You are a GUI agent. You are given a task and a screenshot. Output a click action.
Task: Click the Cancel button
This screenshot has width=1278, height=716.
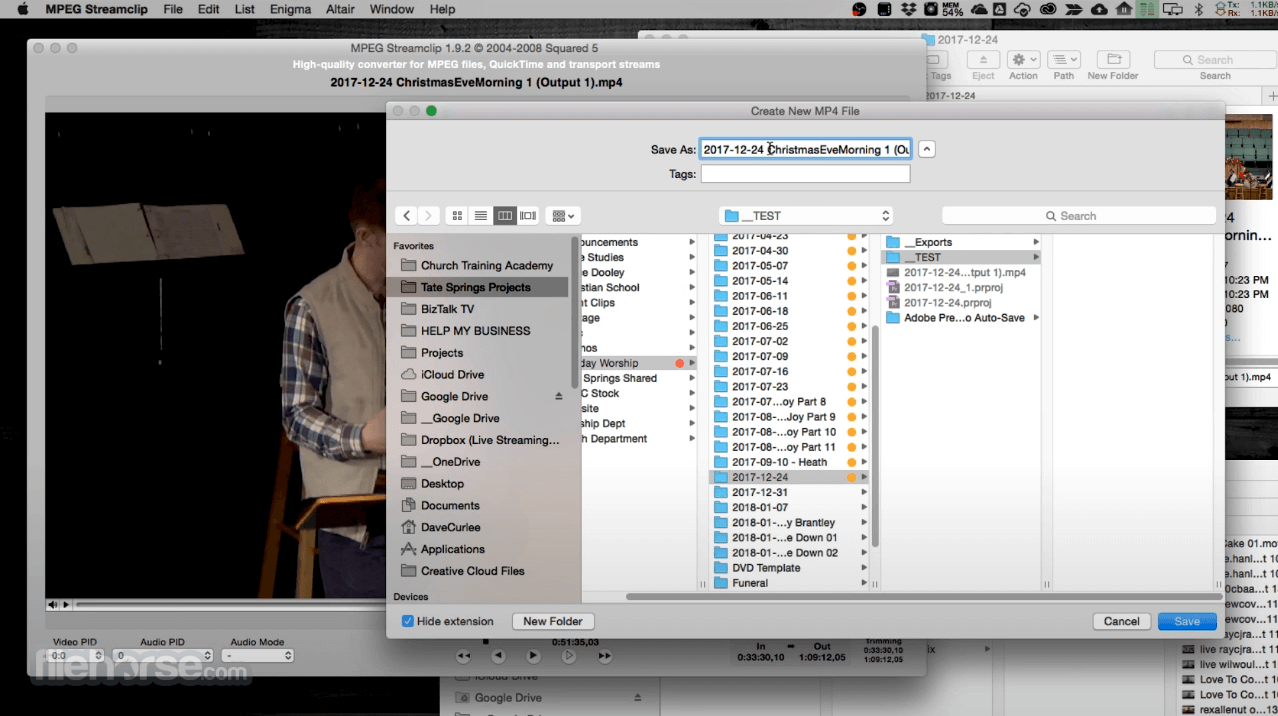(x=1121, y=621)
